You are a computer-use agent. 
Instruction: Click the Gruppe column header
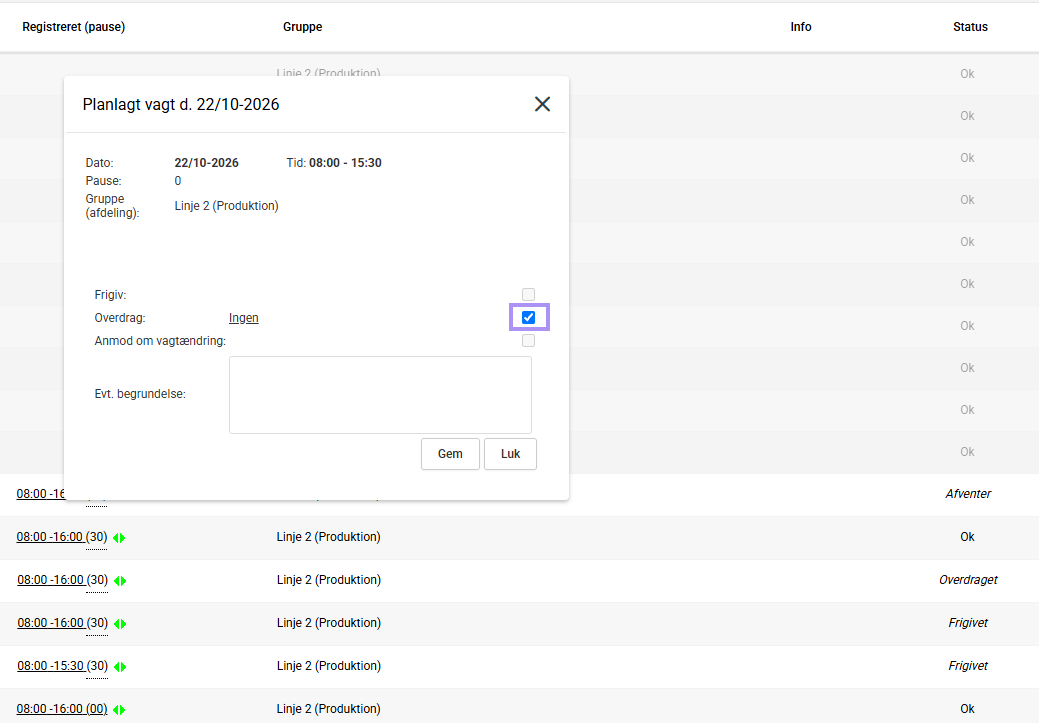pyautogui.click(x=303, y=27)
